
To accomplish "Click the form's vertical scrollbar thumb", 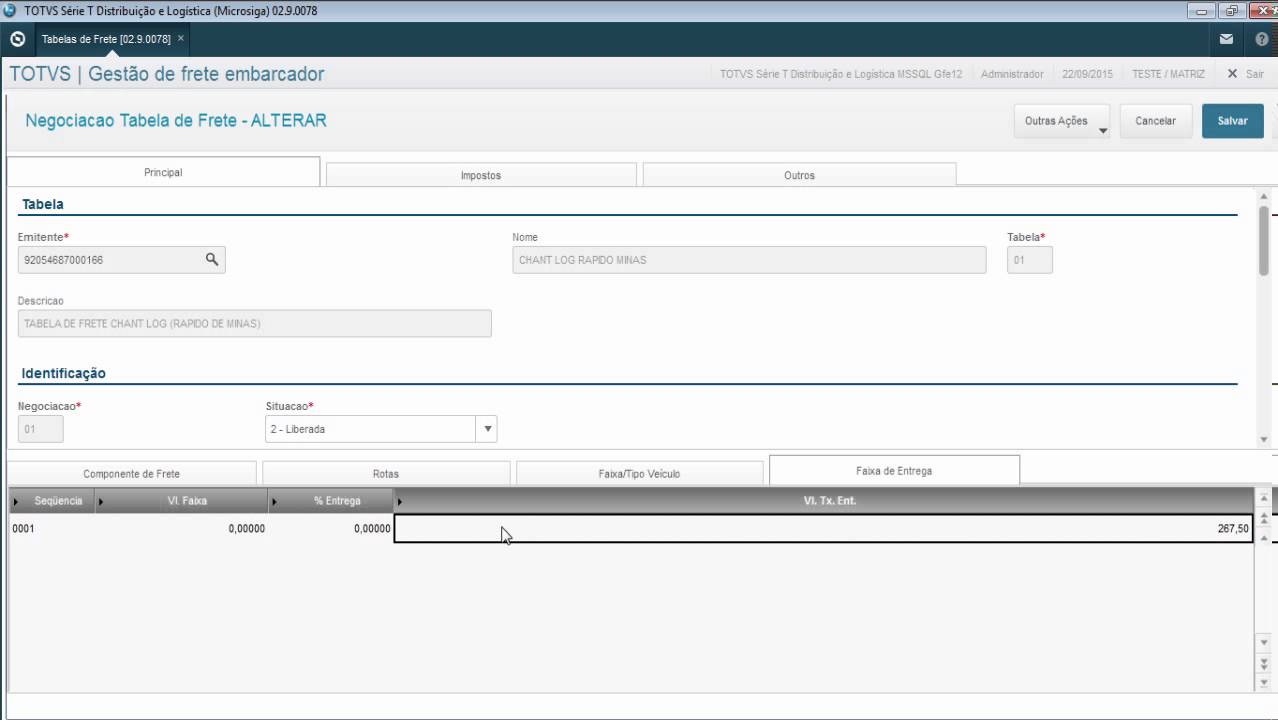I will [1264, 240].
